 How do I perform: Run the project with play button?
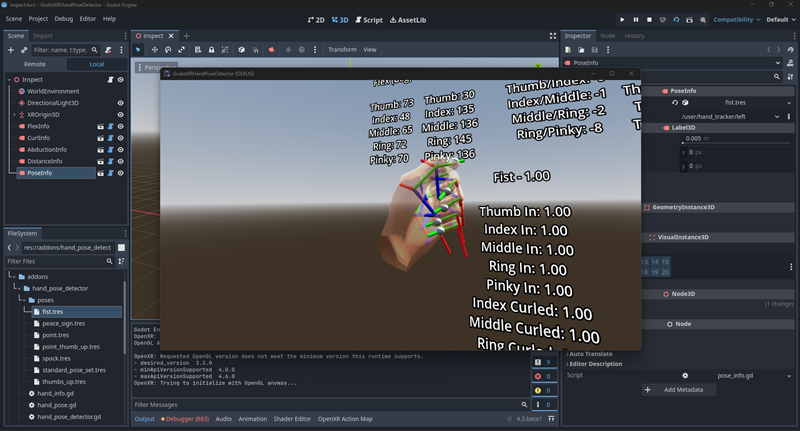click(x=622, y=19)
